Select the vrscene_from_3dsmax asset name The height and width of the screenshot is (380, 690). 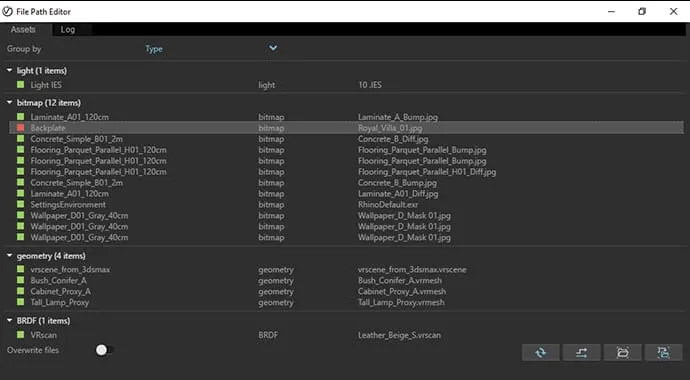click(70, 270)
